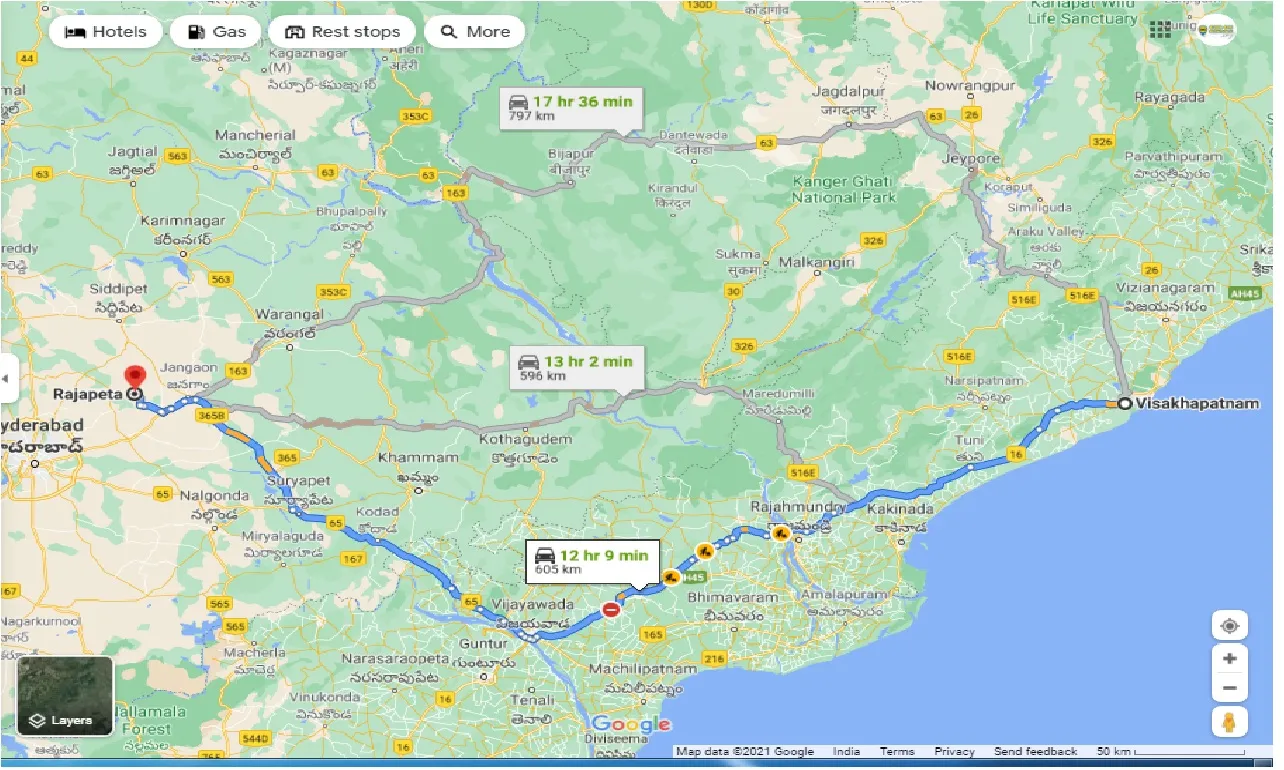Click Send feedback link
Image resolution: width=1284 pixels, height=770 pixels.
click(1036, 751)
